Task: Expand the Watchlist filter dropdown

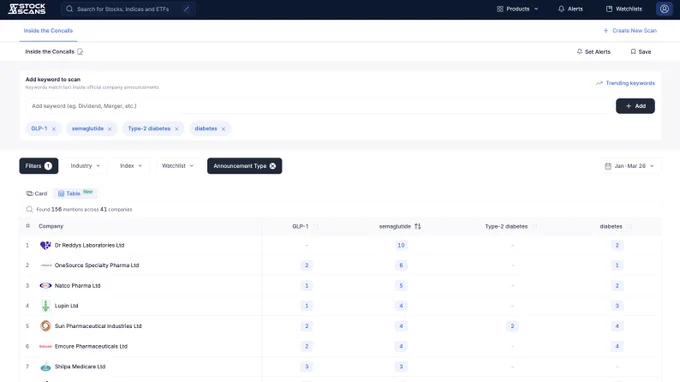Action: click(x=178, y=166)
